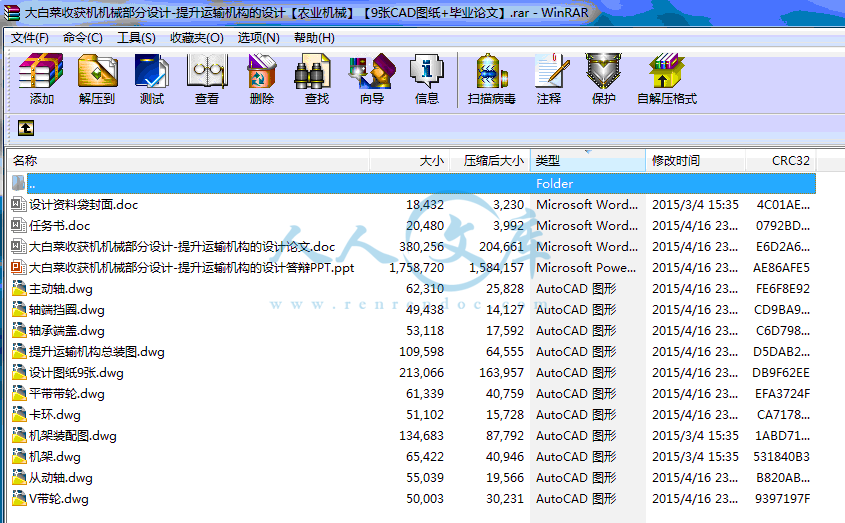This screenshot has width=845, height=523.
Task: Open the 工具(S) menu
Action: click(x=136, y=38)
